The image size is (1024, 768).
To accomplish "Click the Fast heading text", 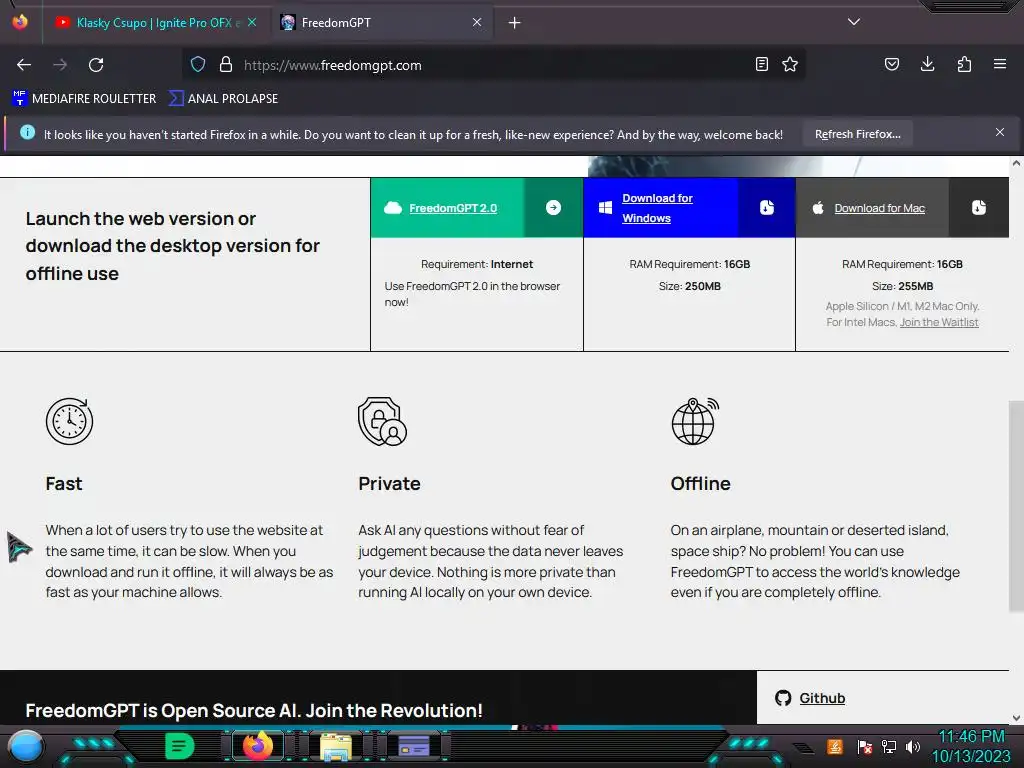I will click(x=64, y=484).
